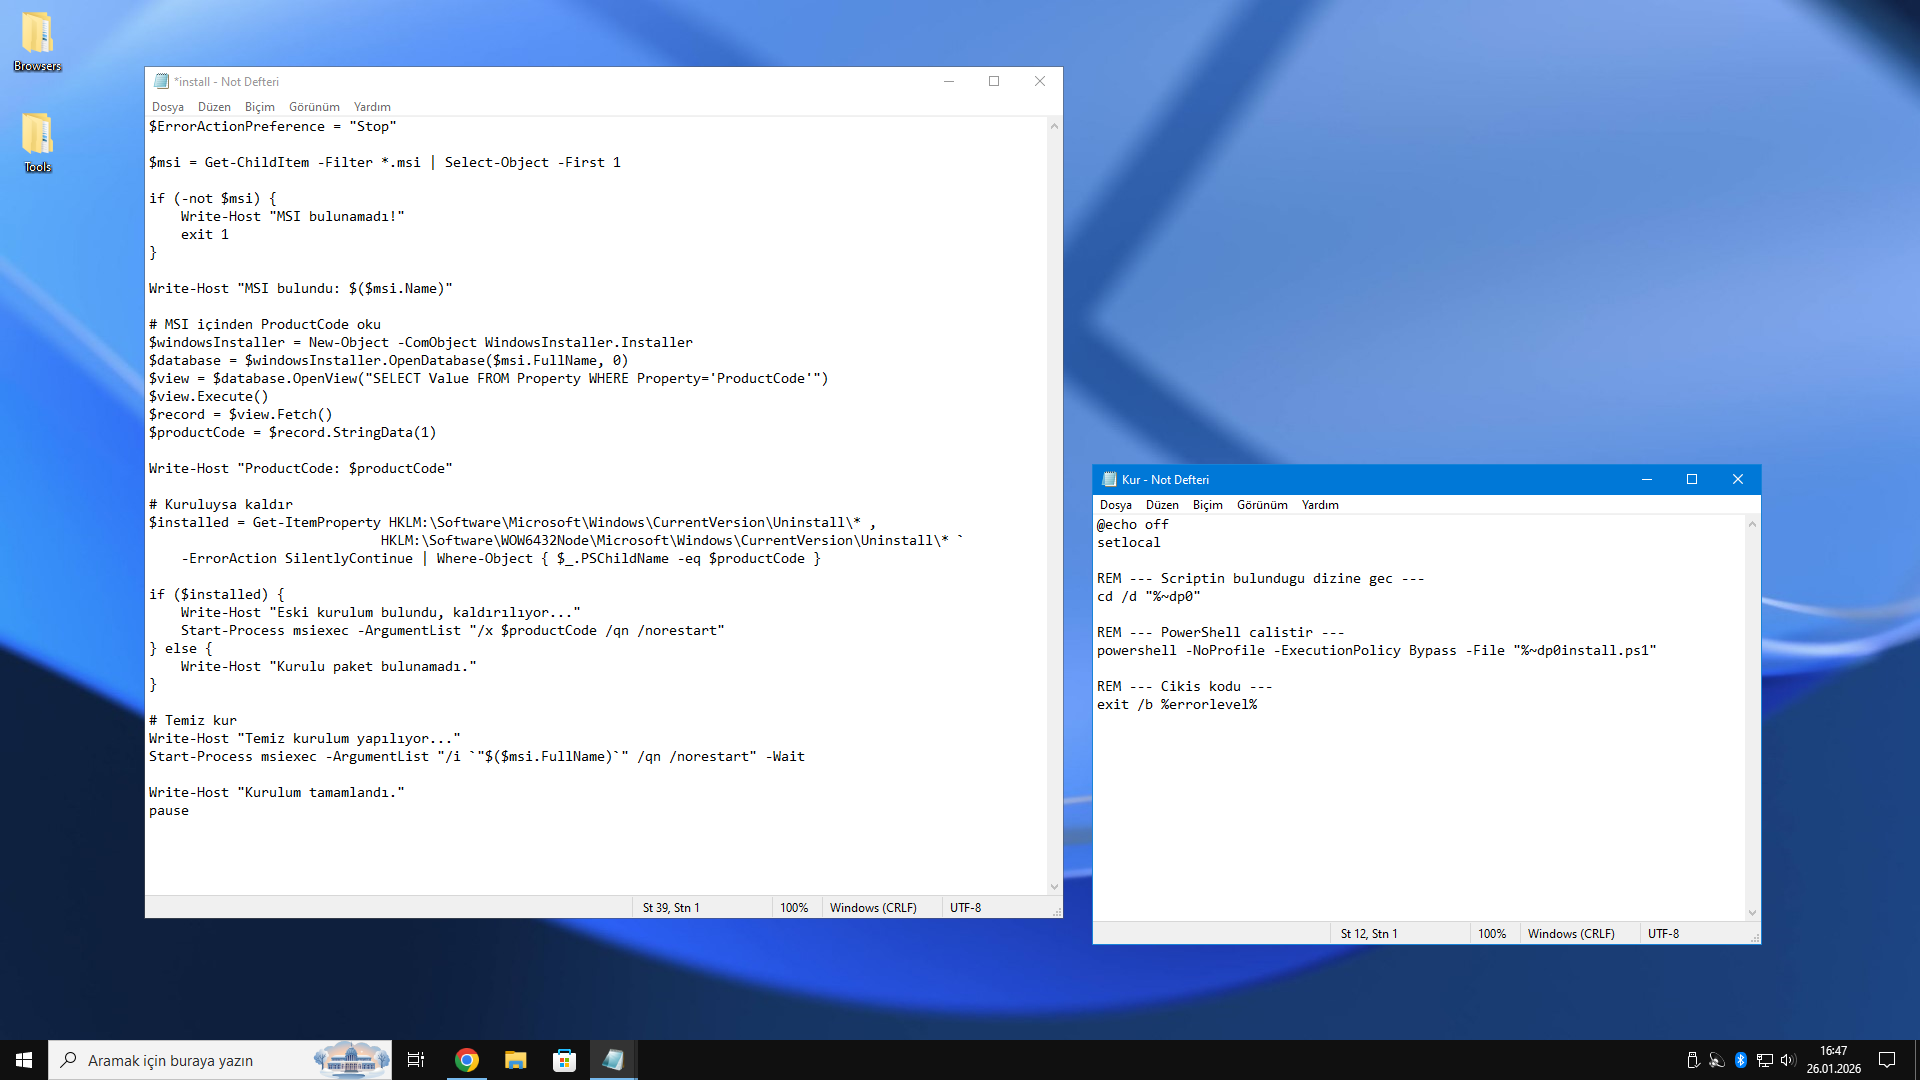
Task: Click the 'cd /d "%~dp0"' line
Action: (1149, 596)
